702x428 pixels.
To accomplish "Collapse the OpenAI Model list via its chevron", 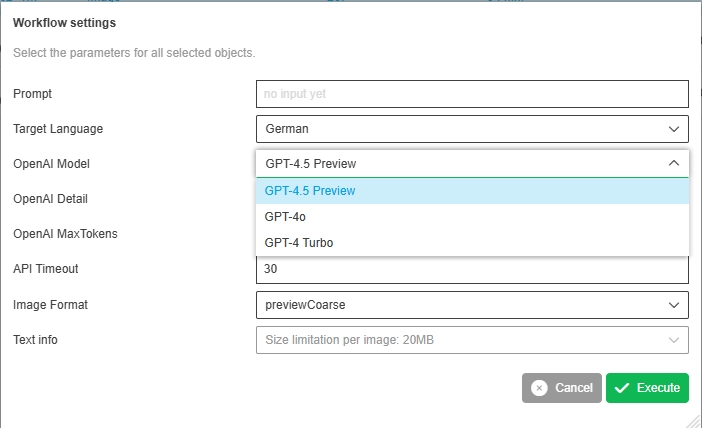I will click(x=673, y=163).
